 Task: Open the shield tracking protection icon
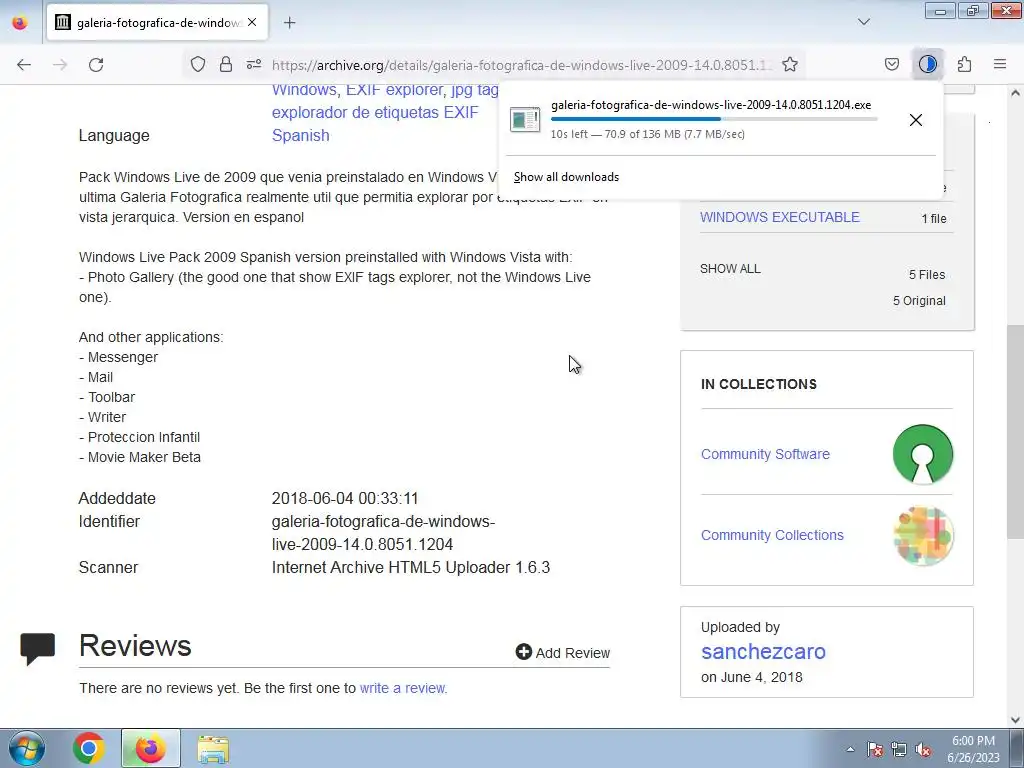point(198,64)
